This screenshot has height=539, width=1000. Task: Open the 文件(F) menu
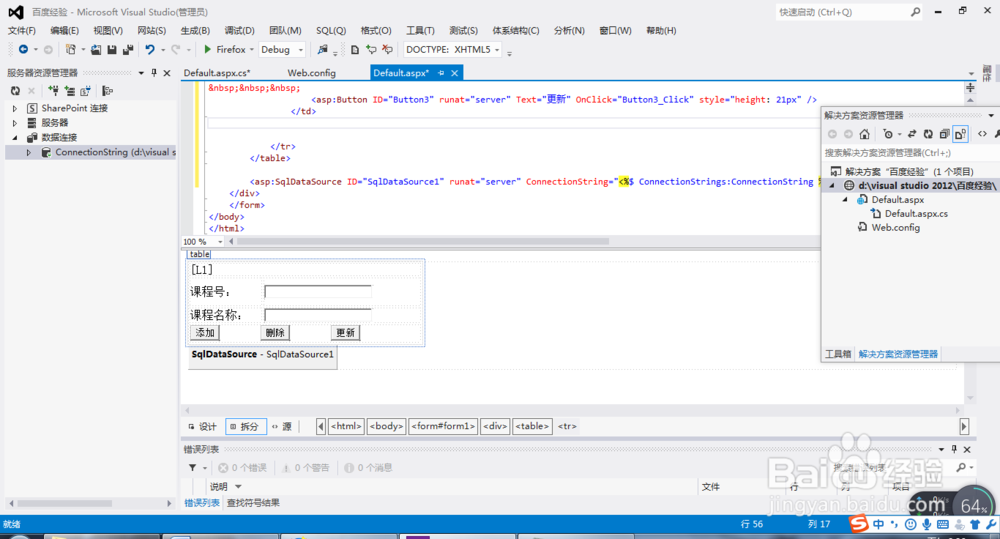(22, 31)
